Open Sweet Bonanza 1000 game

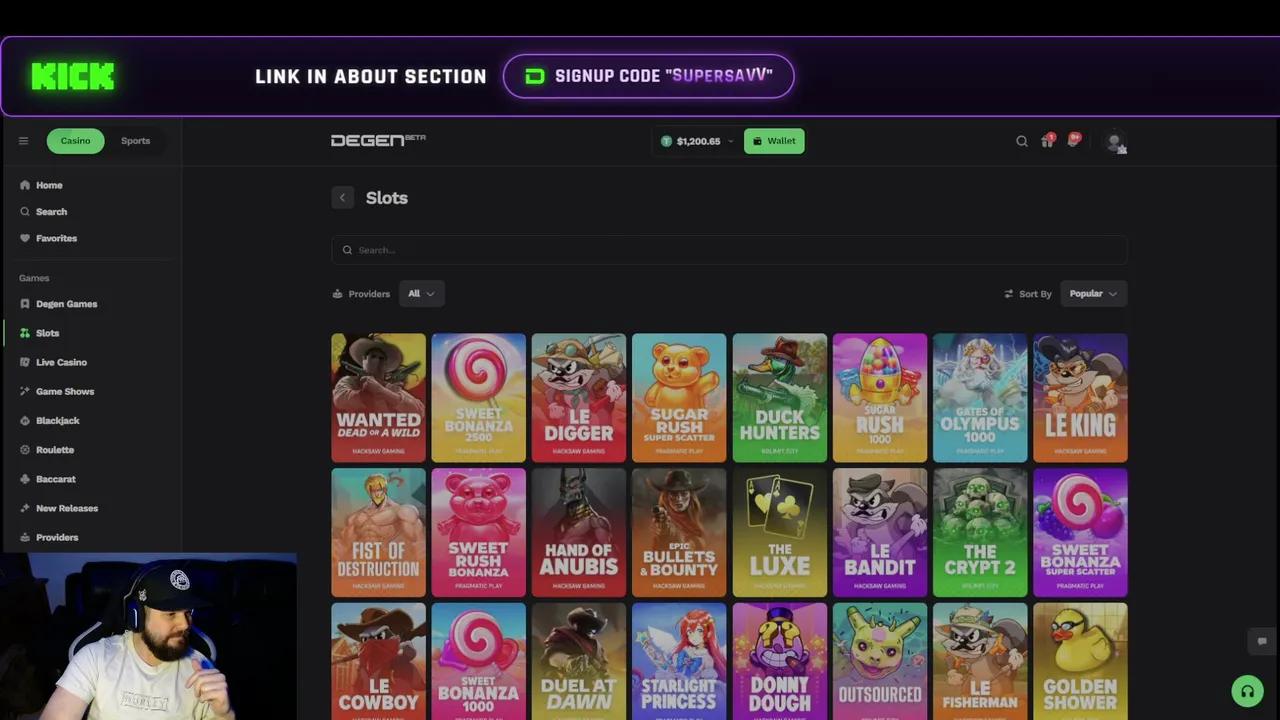(x=478, y=661)
